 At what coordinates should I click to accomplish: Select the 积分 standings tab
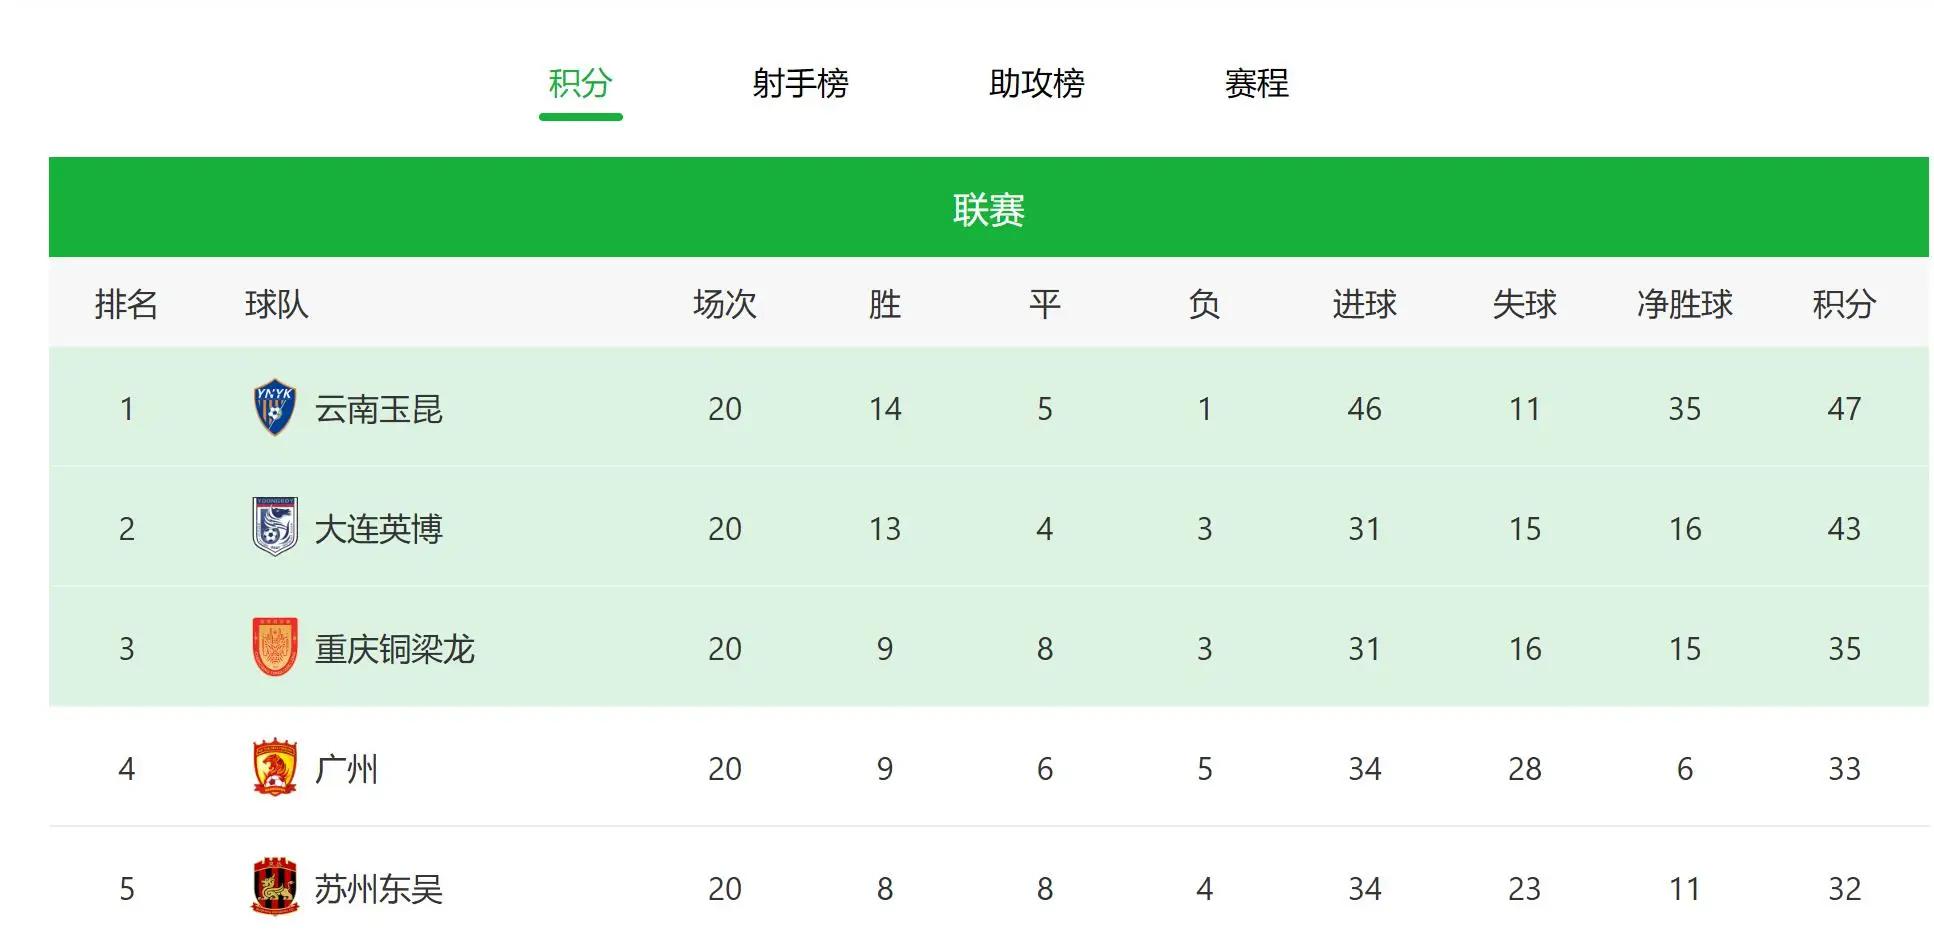click(x=581, y=83)
